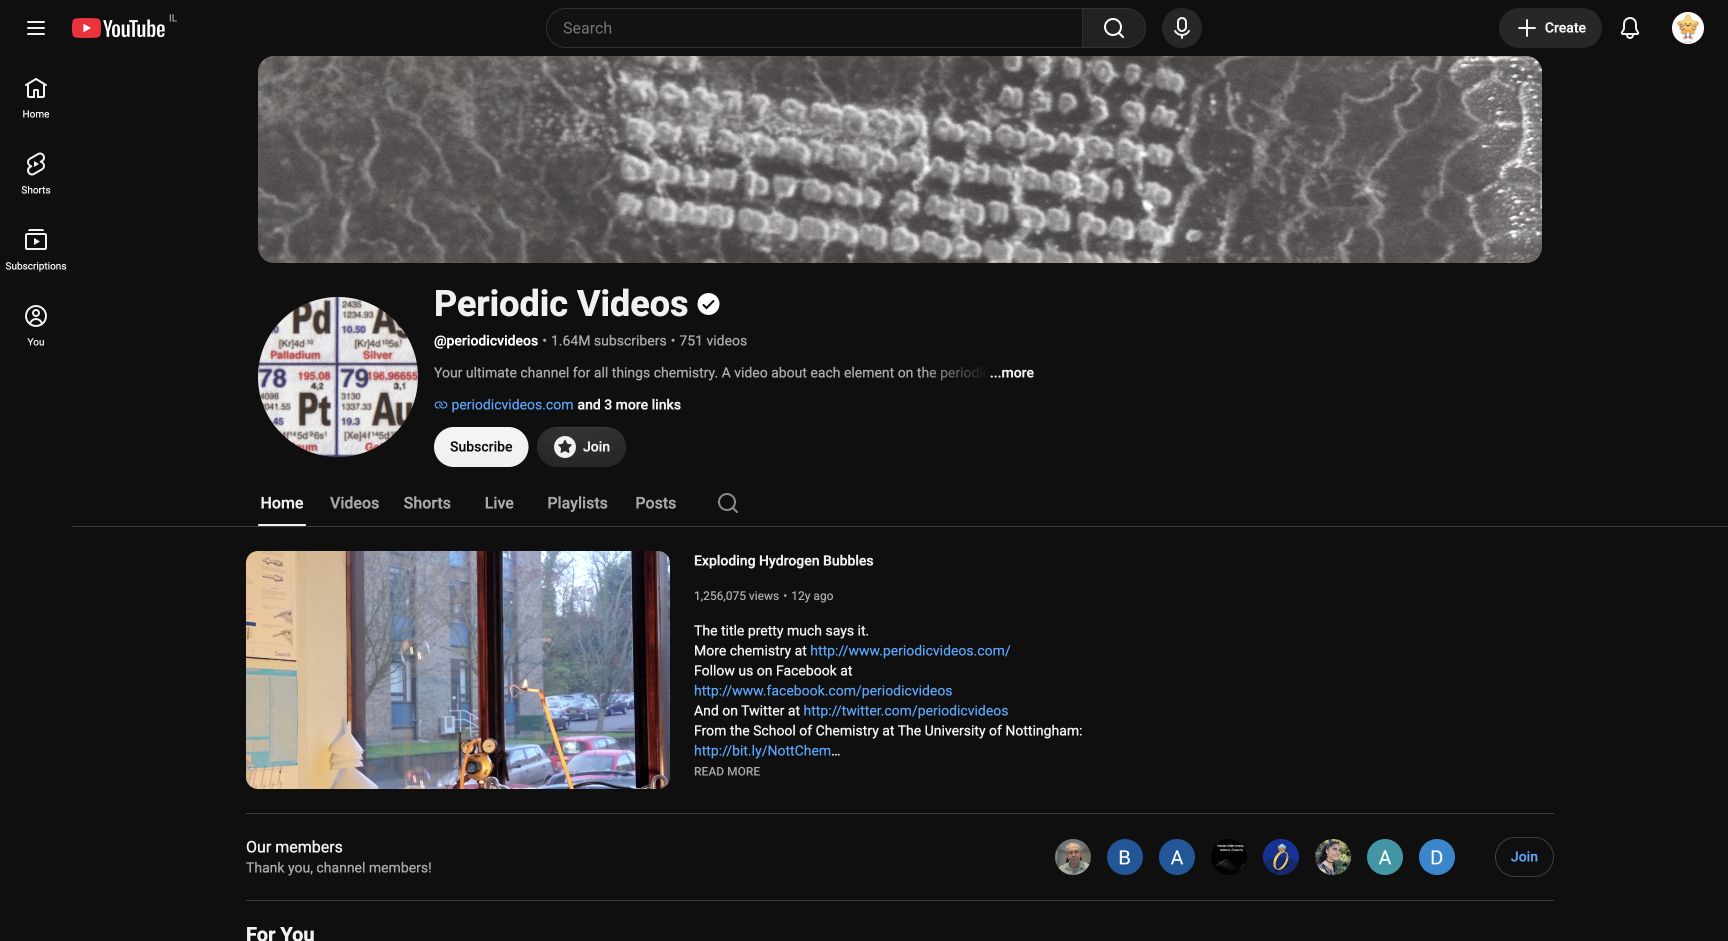
Task: Open the hamburger guide menu
Action: tap(36, 28)
